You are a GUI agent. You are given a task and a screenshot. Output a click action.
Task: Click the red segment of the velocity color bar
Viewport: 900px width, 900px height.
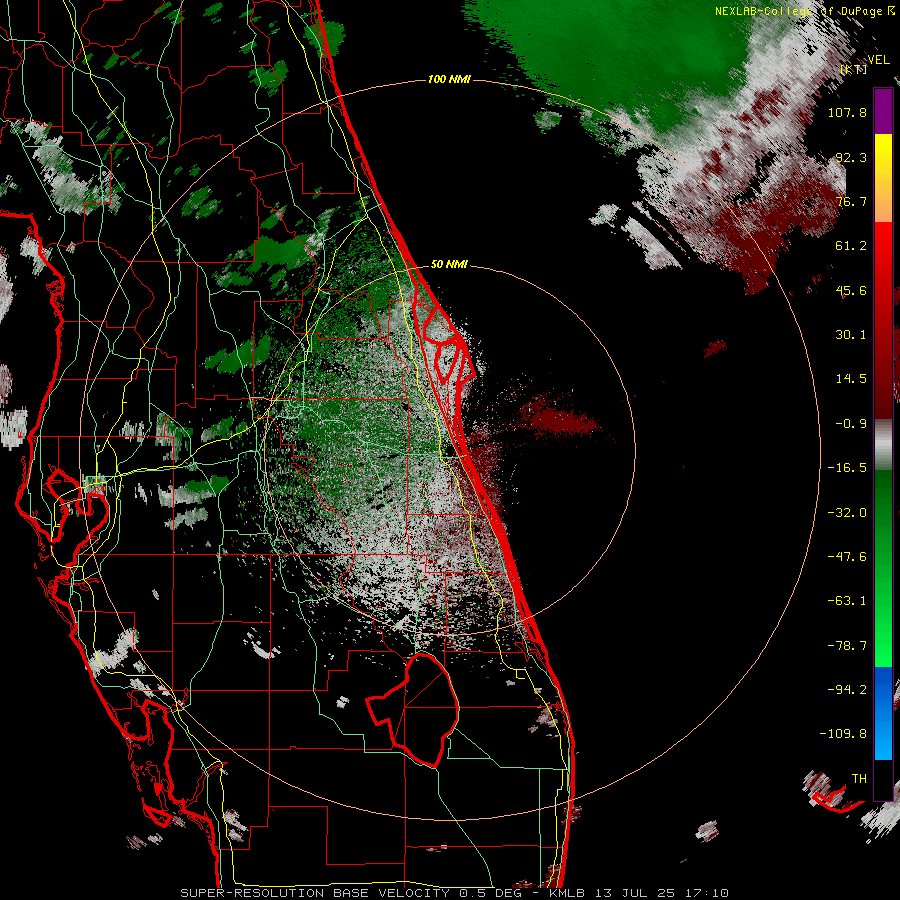883,320
